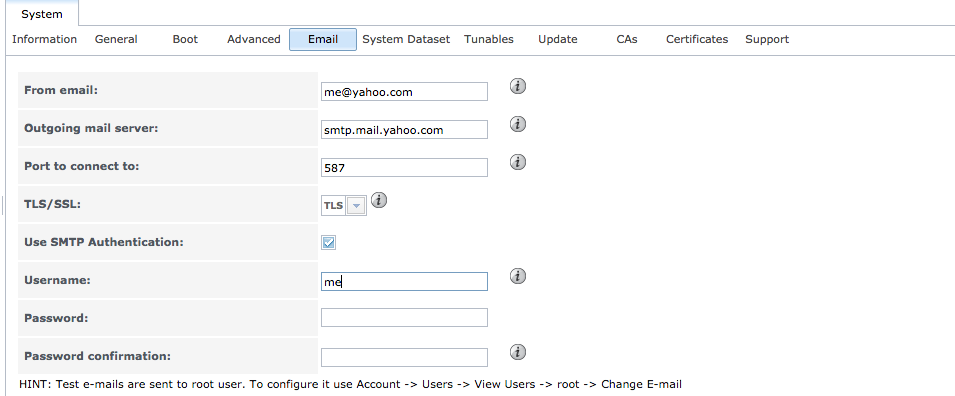Open info icon for Port to connect to
This screenshot has height=396, width=955.
pyautogui.click(x=518, y=162)
